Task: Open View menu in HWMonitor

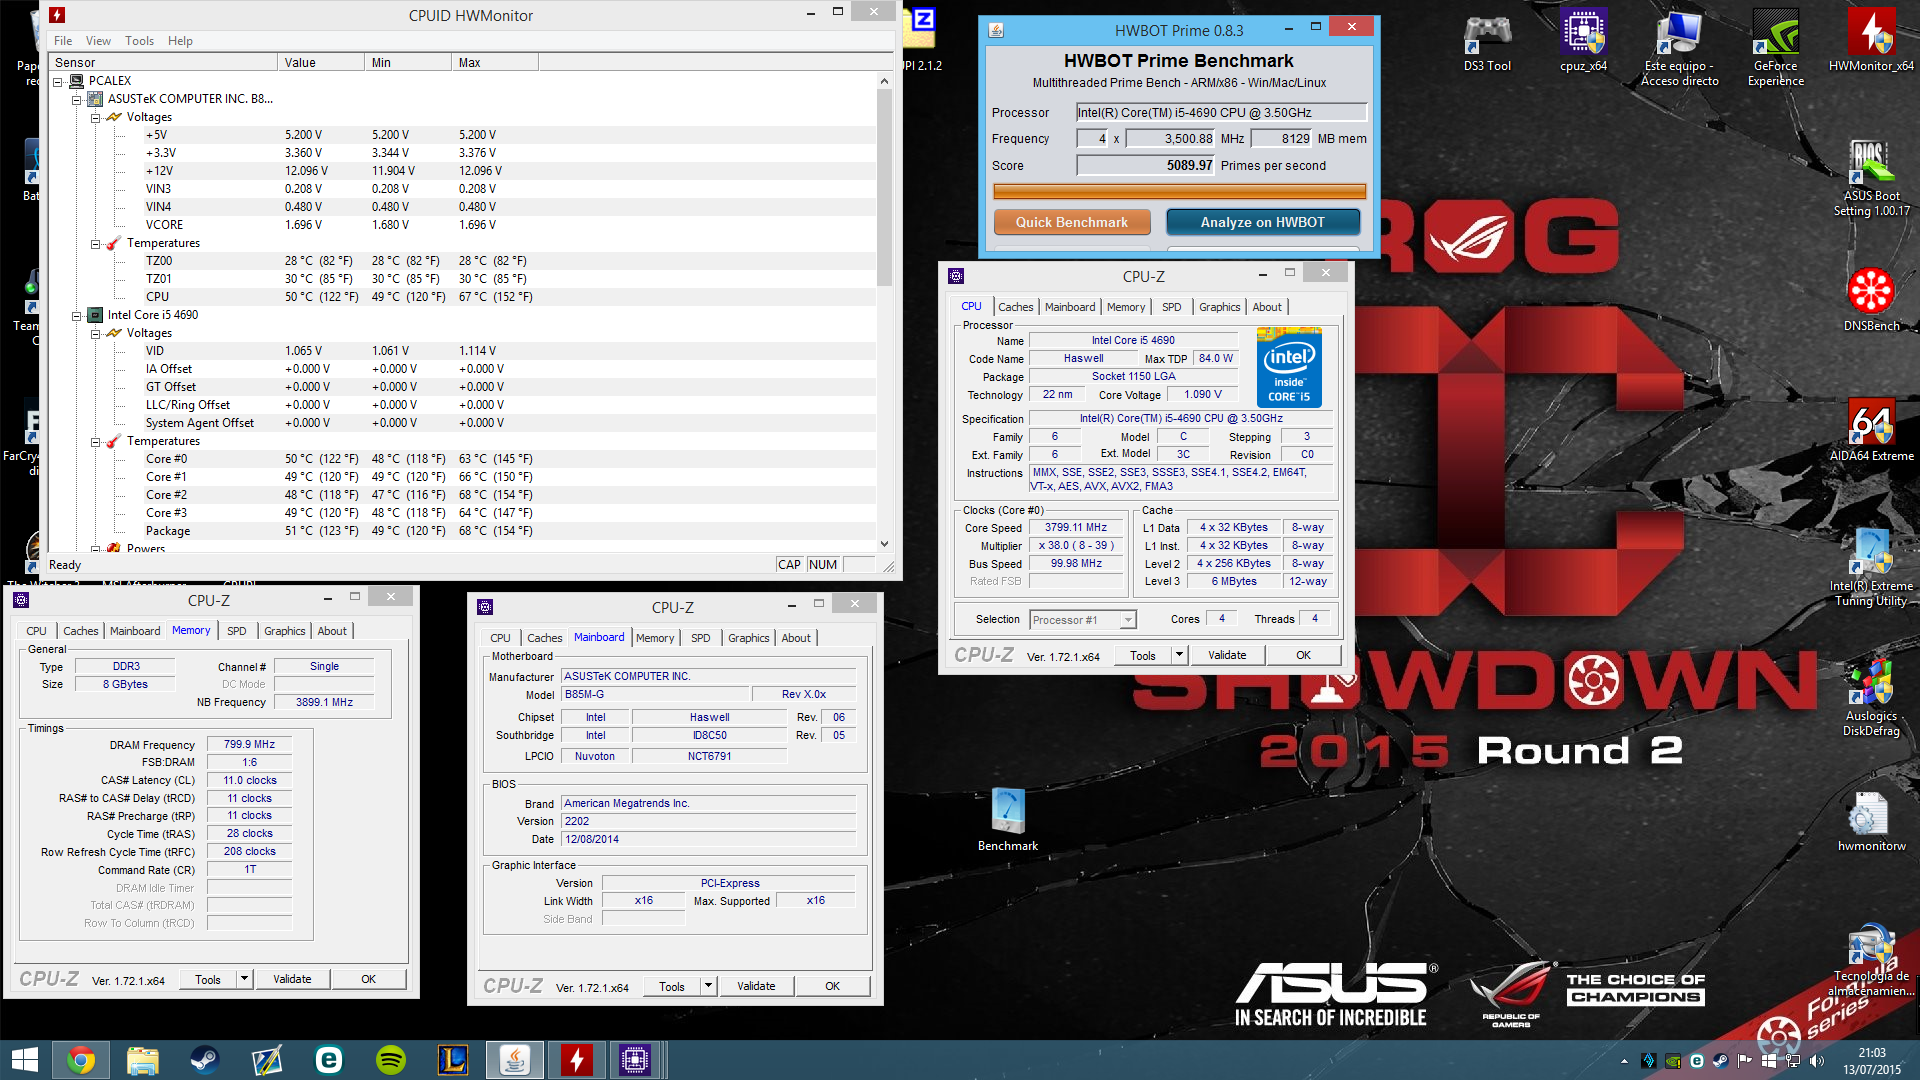Action: (98, 41)
